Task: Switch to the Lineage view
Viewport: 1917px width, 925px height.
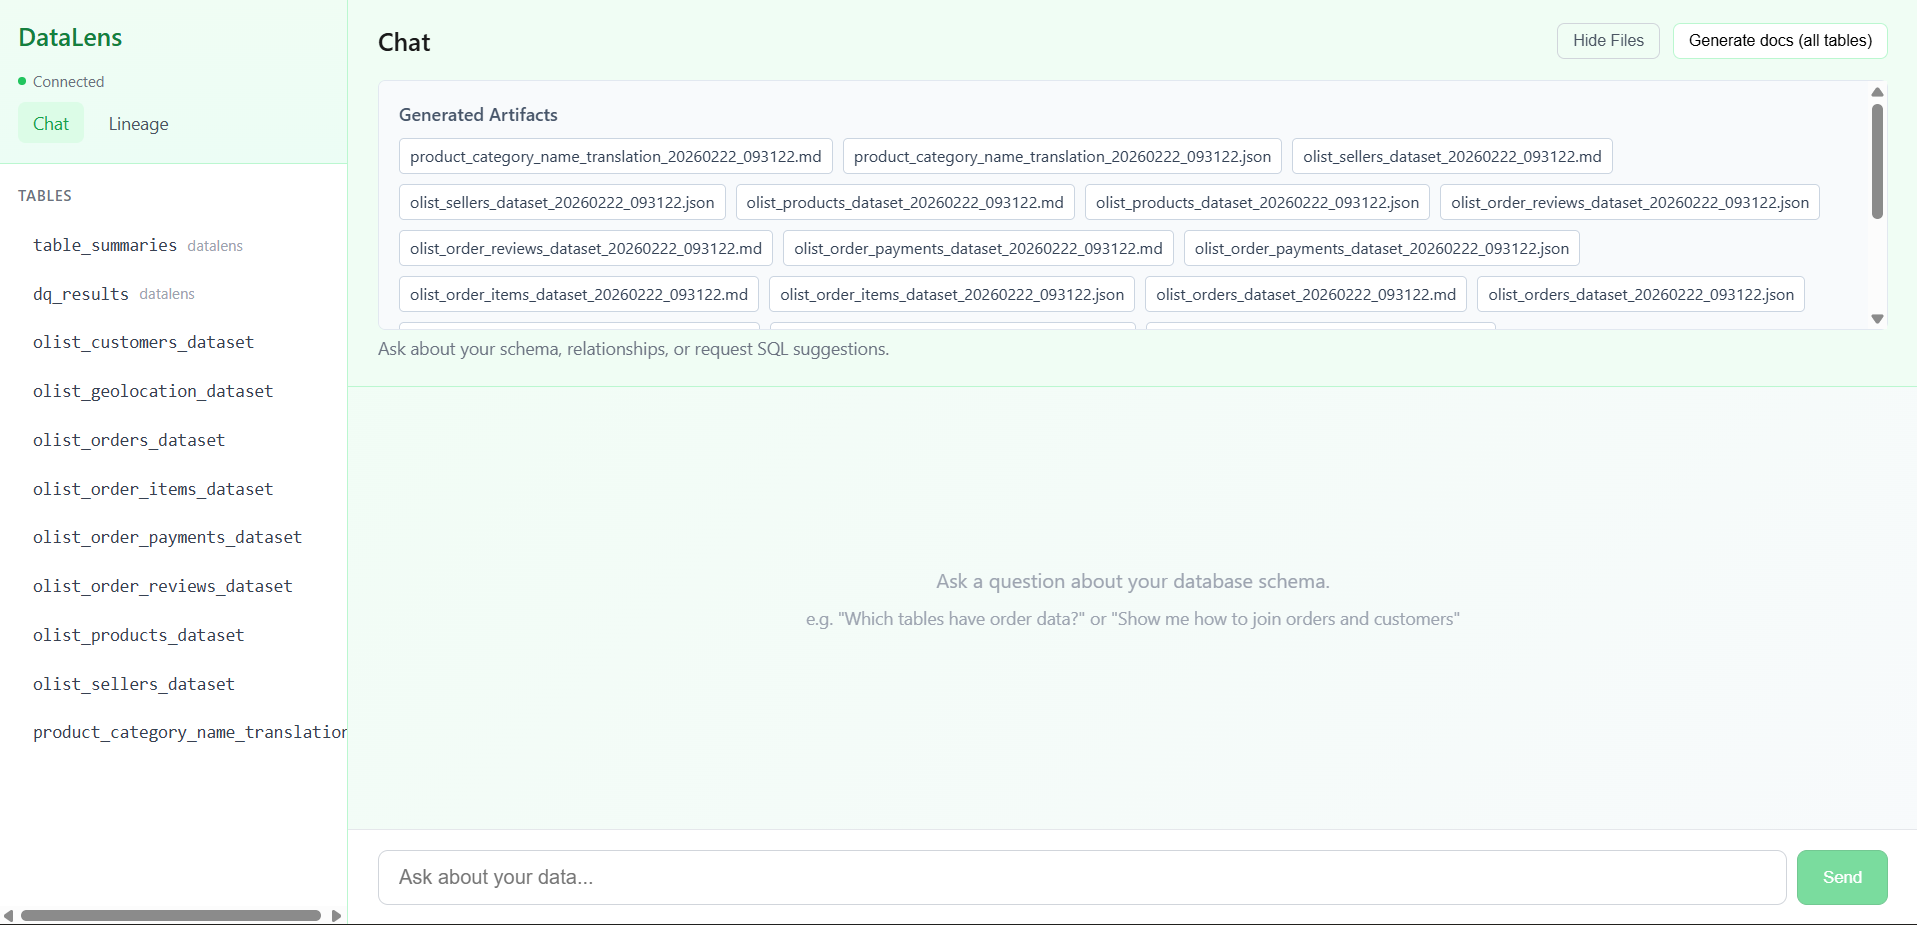Action: click(x=137, y=124)
